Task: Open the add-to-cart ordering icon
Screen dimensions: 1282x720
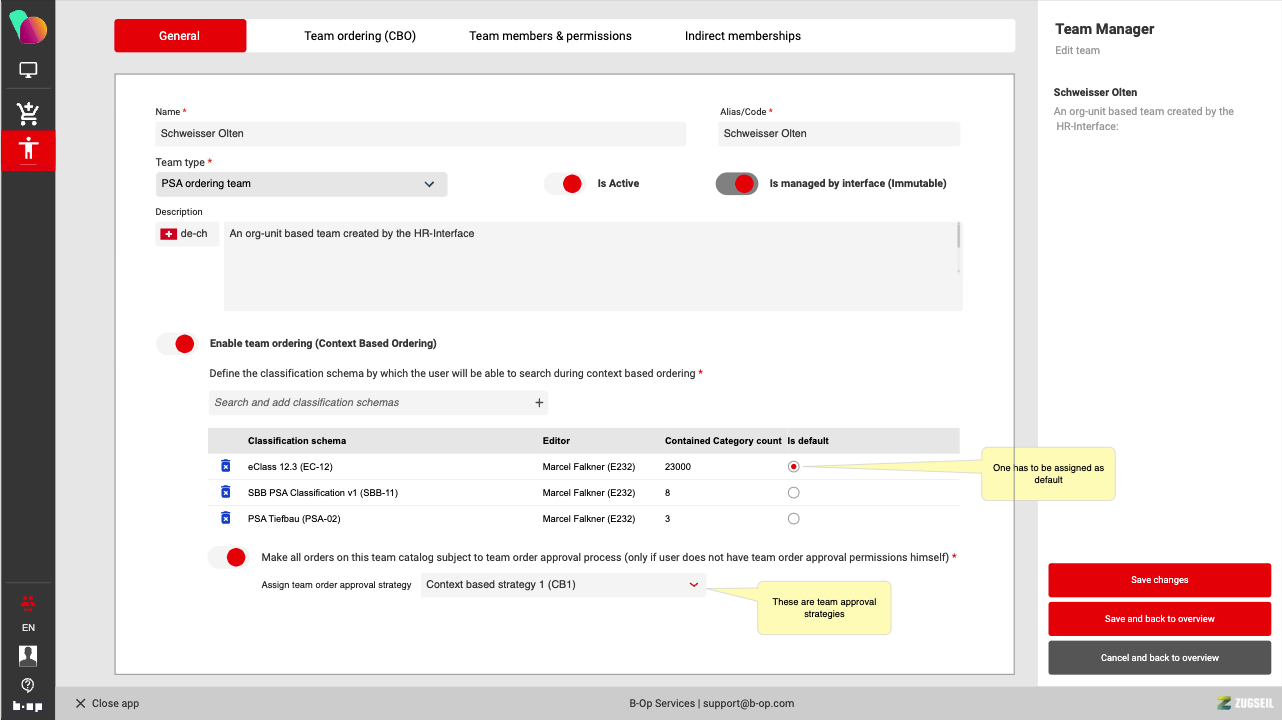Action: click(x=28, y=112)
